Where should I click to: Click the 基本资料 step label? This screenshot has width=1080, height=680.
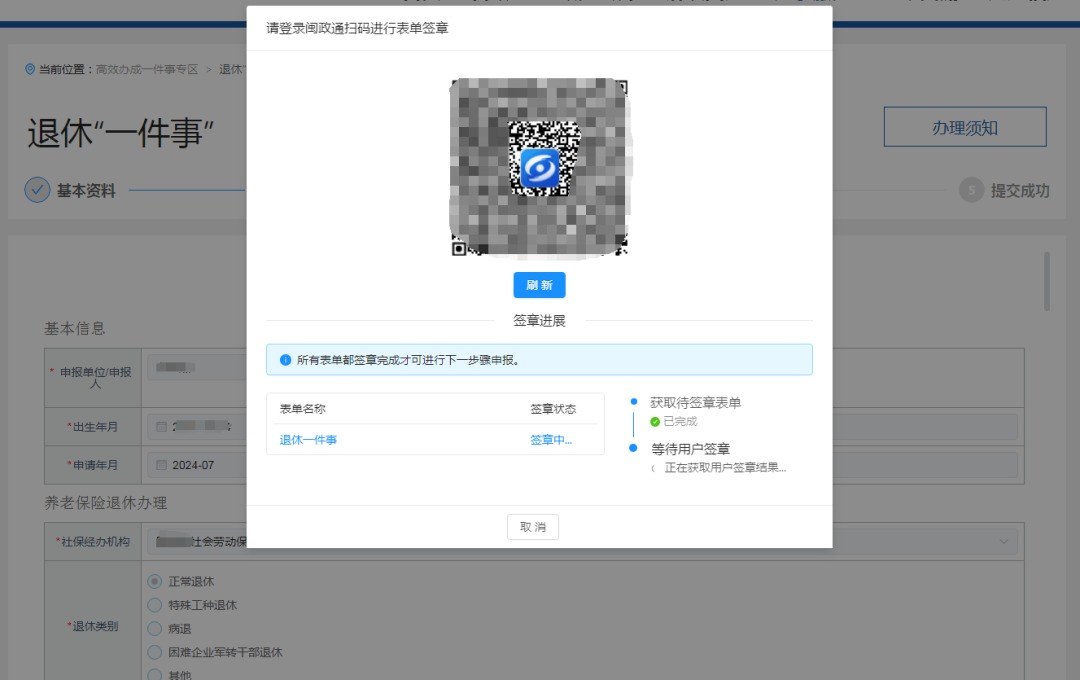(86, 191)
